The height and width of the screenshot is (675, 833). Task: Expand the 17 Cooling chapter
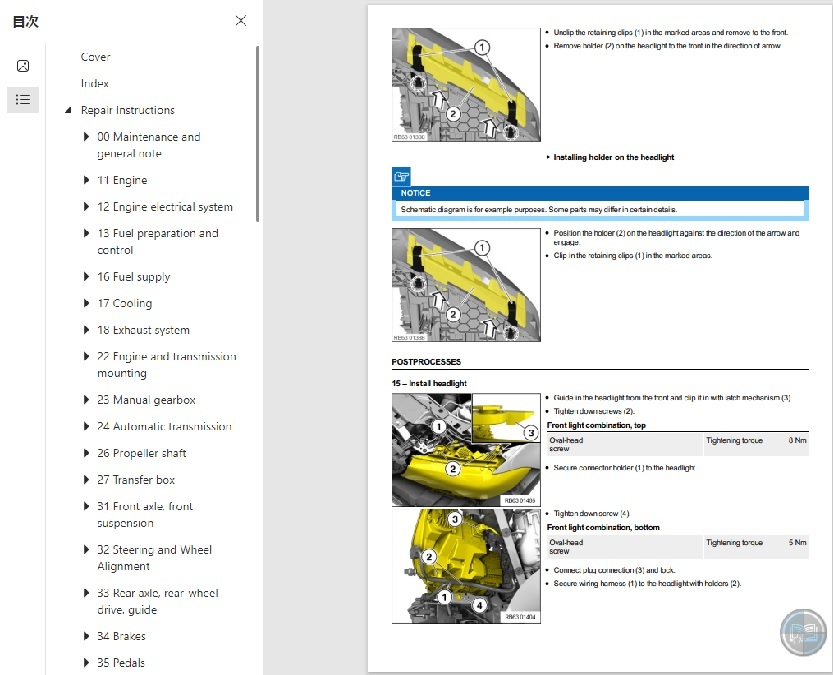(x=85, y=303)
